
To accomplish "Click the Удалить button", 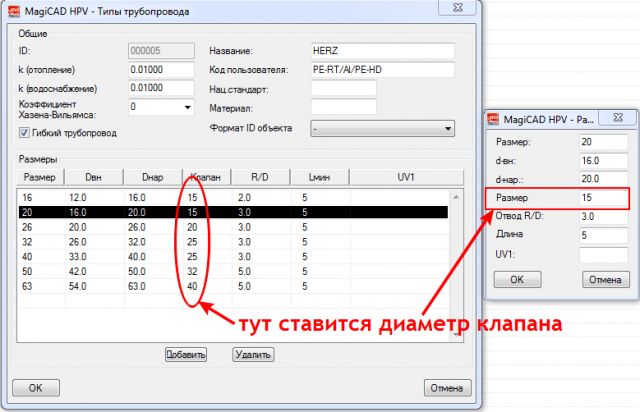I will 253,354.
